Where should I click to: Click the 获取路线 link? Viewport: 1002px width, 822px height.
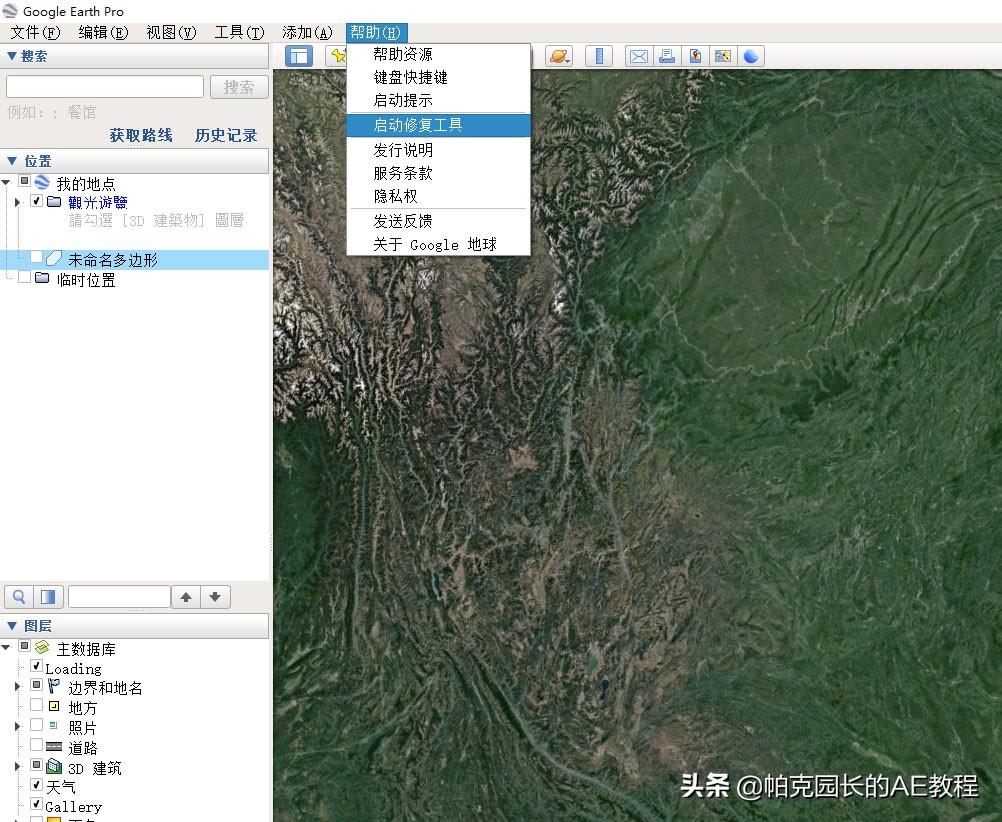point(141,135)
